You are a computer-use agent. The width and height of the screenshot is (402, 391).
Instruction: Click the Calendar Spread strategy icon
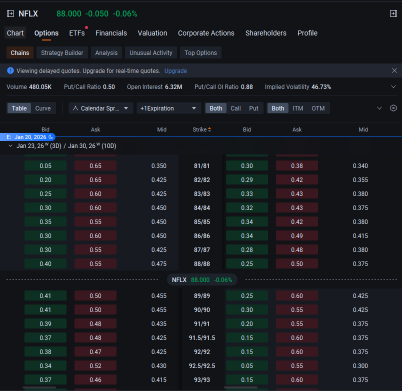pyautogui.click(x=75, y=108)
